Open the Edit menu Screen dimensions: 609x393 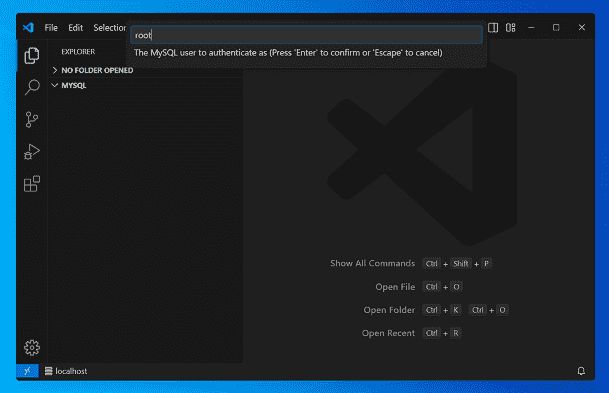tap(75, 28)
